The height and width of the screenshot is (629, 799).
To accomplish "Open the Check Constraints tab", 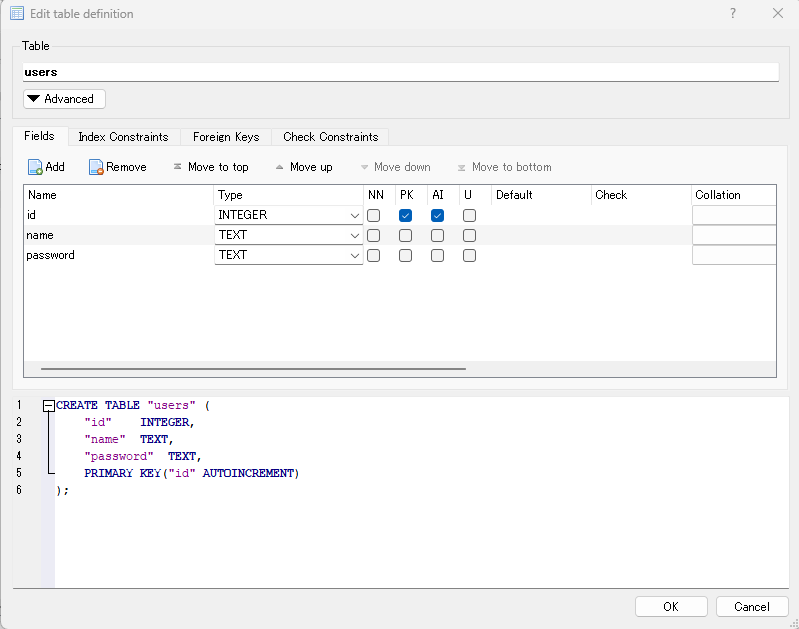I will click(330, 137).
